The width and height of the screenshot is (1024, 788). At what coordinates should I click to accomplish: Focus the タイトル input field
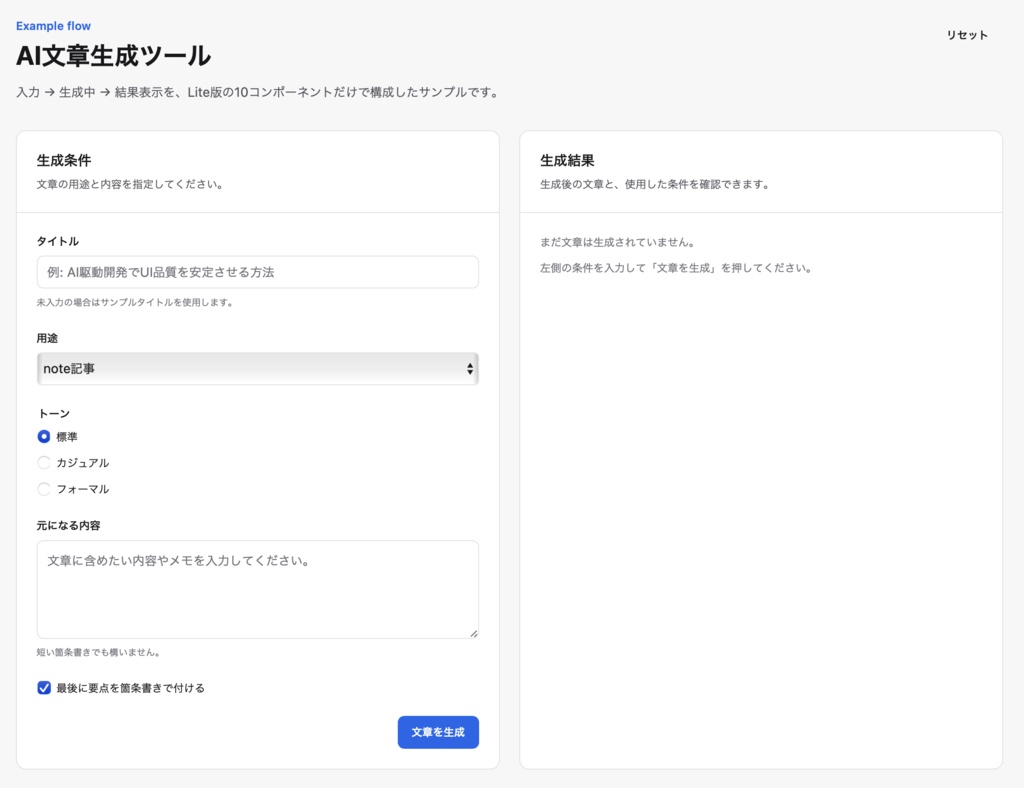click(258, 272)
